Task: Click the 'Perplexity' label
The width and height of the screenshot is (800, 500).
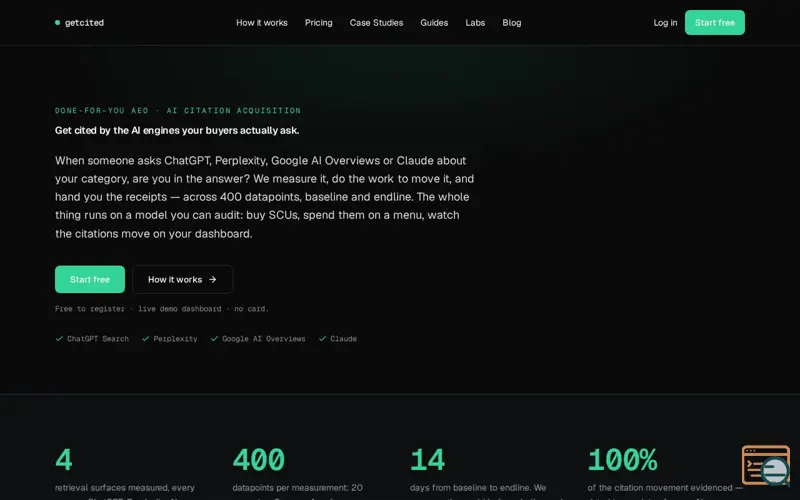Action: (175, 339)
